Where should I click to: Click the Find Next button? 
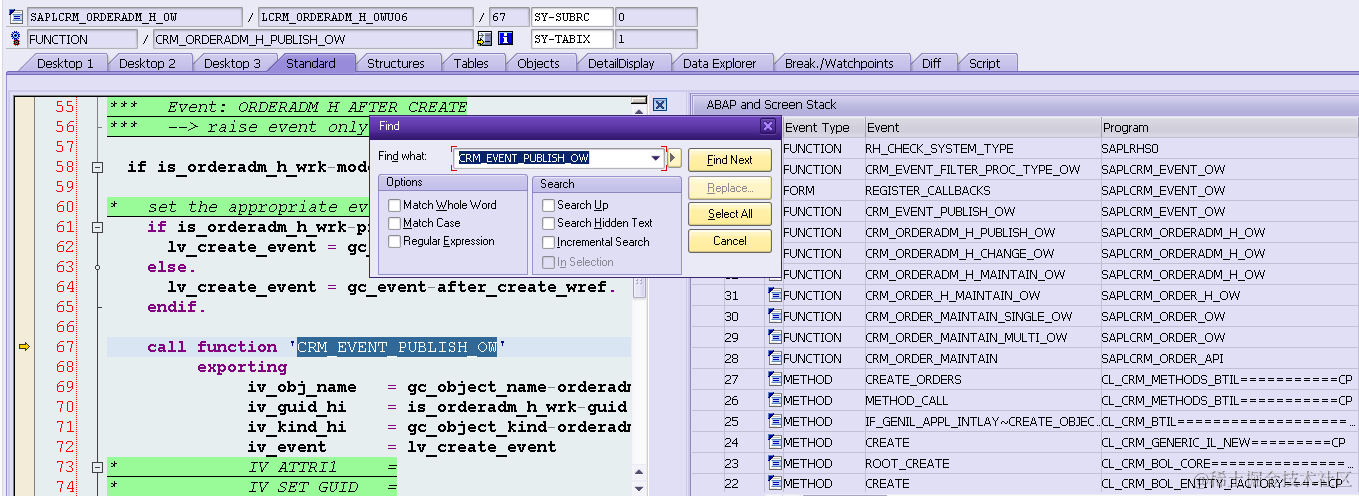tap(730, 160)
